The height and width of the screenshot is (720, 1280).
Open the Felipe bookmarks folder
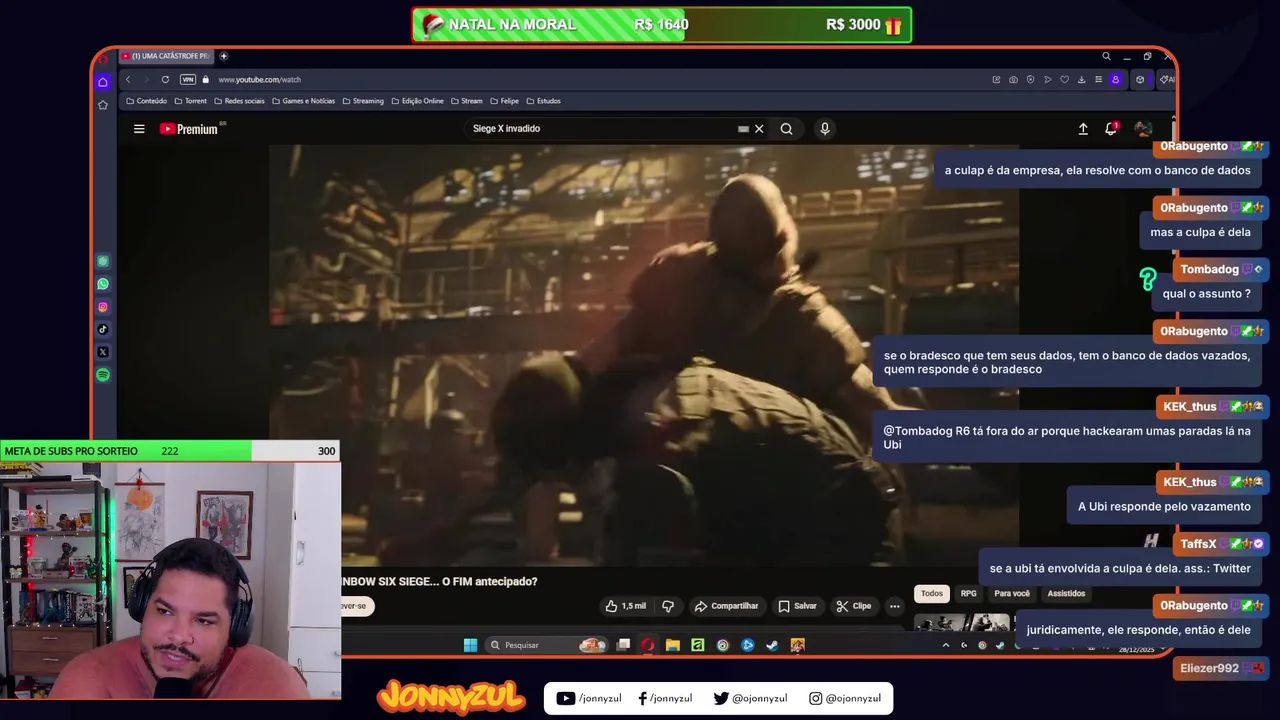505,101
